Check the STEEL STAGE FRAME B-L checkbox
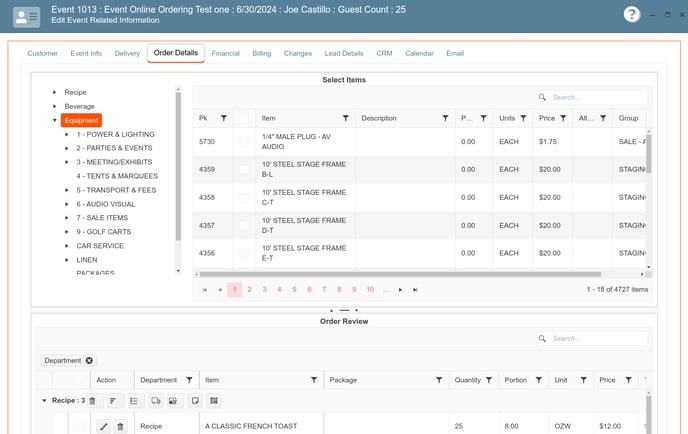 244,169
